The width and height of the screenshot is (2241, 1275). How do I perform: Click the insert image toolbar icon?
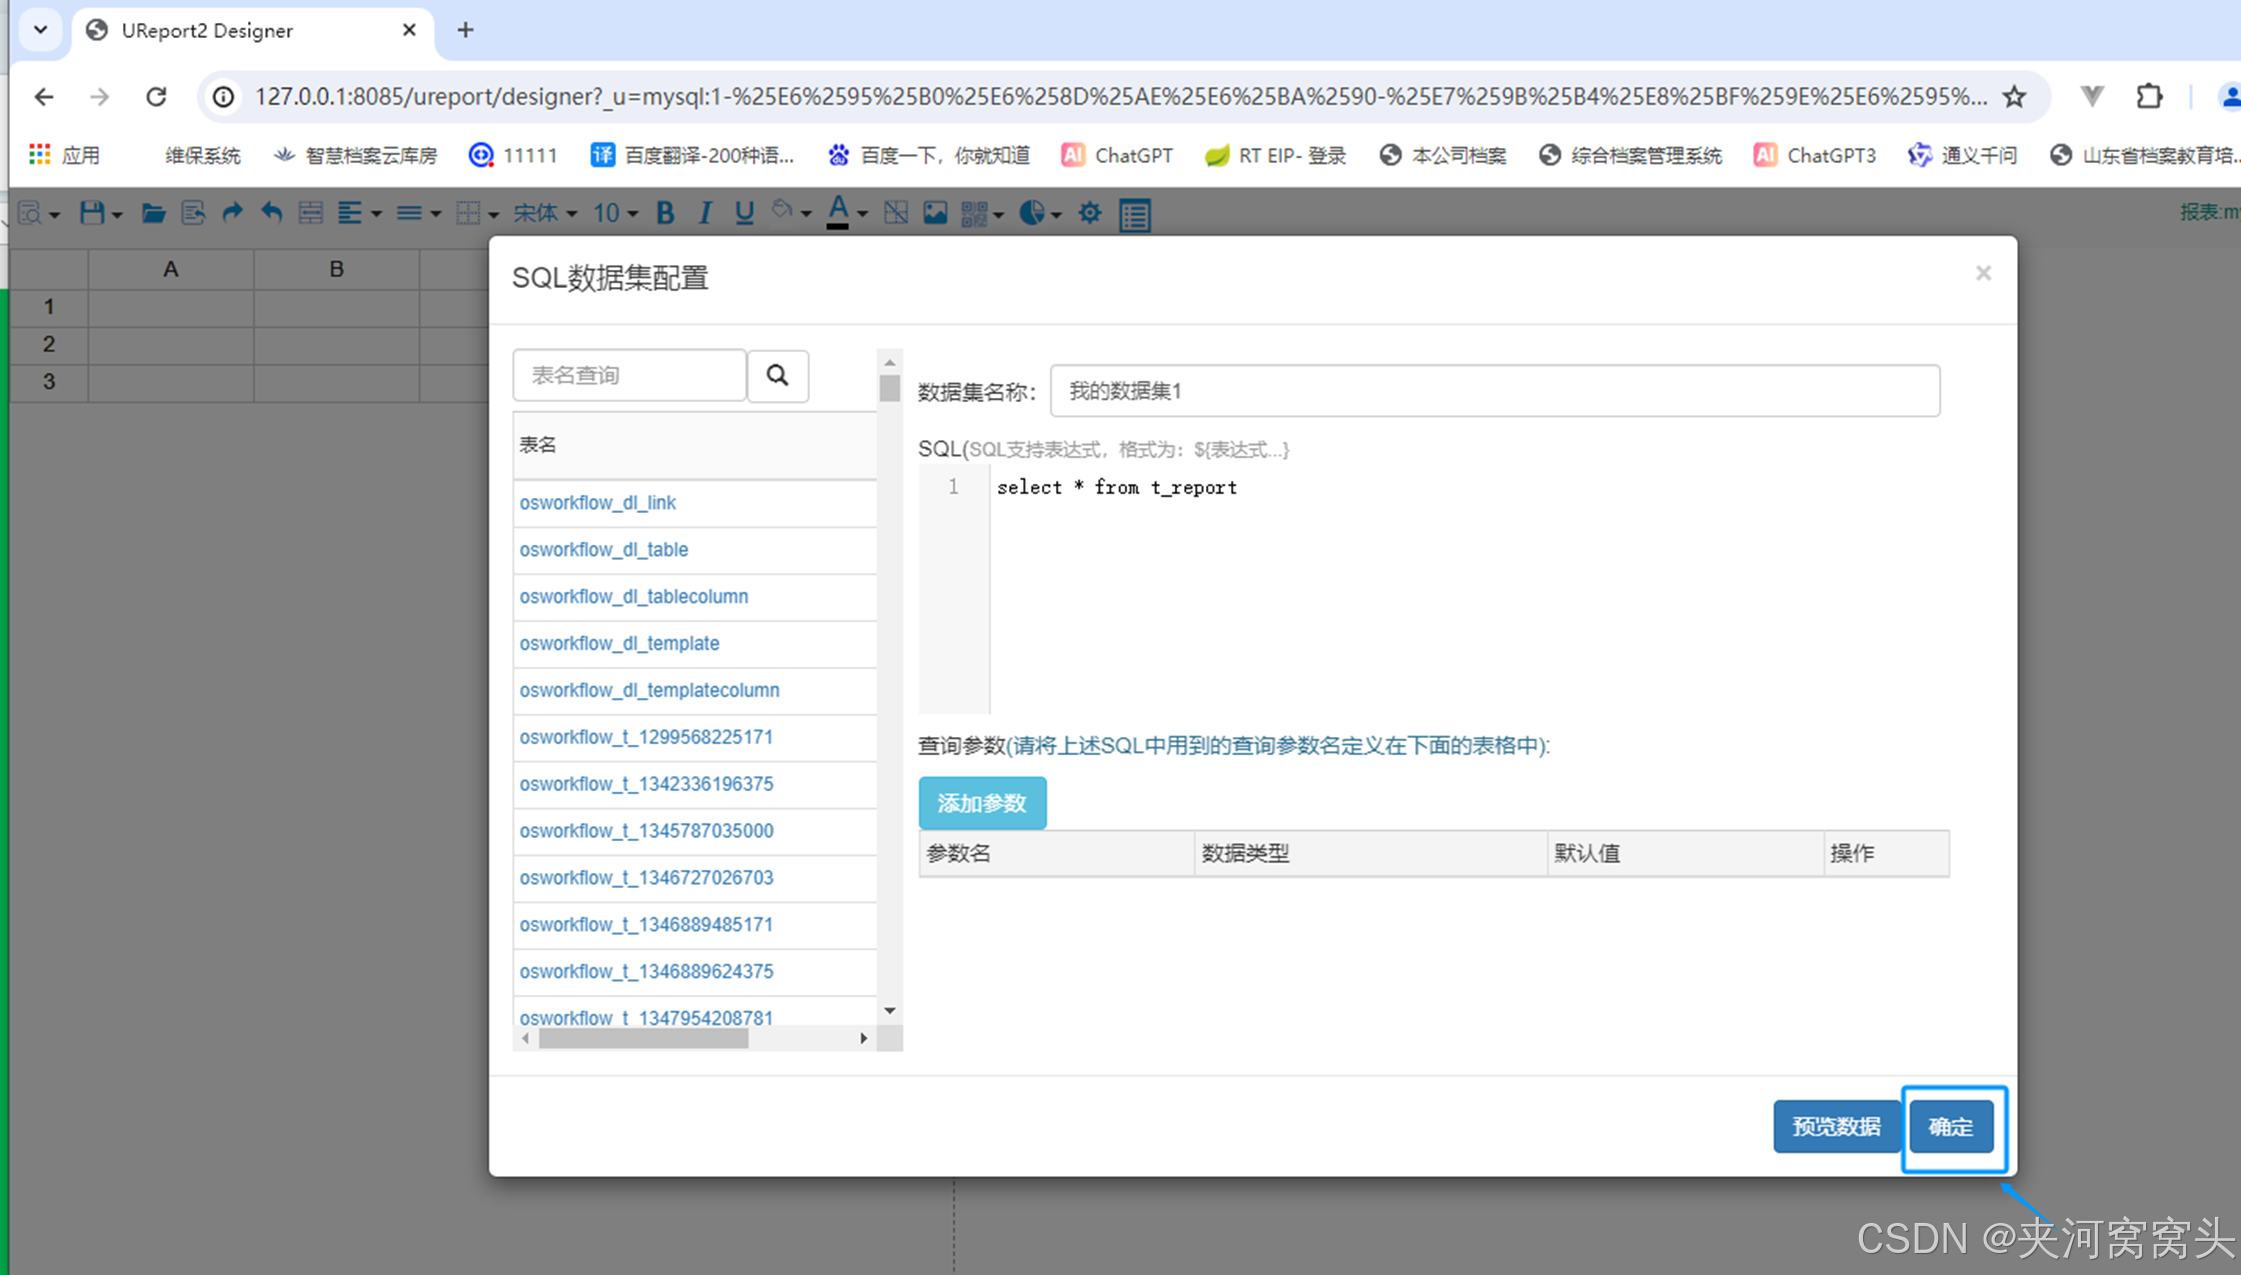(x=935, y=212)
